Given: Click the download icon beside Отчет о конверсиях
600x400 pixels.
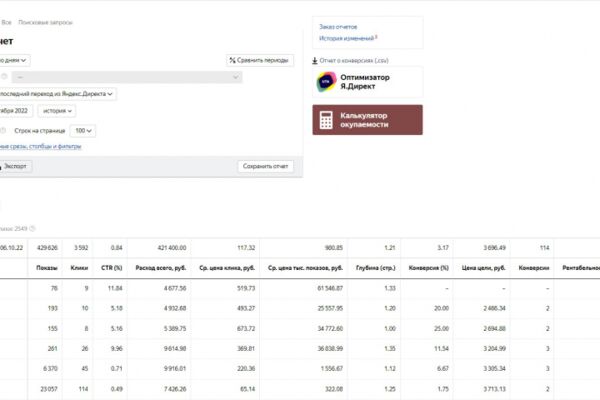Looking at the screenshot, I should pos(315,60).
